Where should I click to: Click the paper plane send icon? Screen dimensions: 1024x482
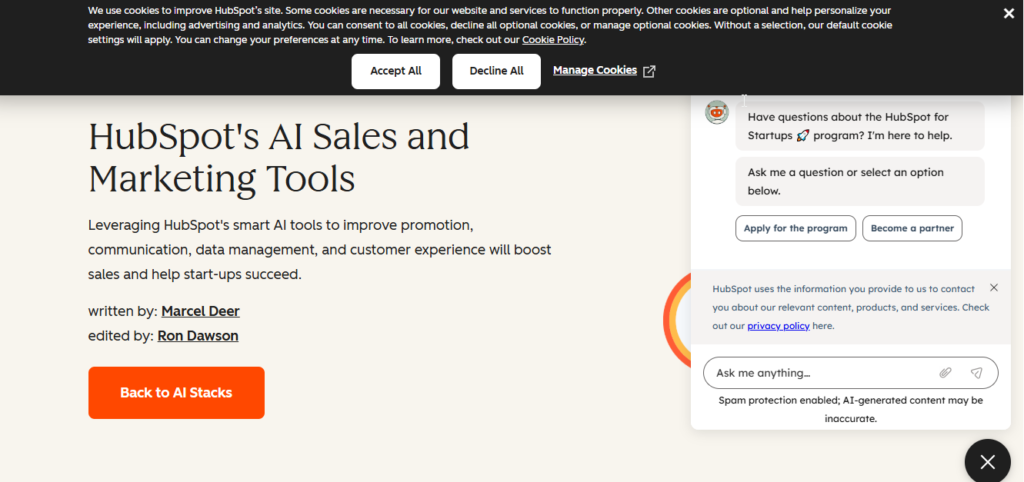(976, 373)
